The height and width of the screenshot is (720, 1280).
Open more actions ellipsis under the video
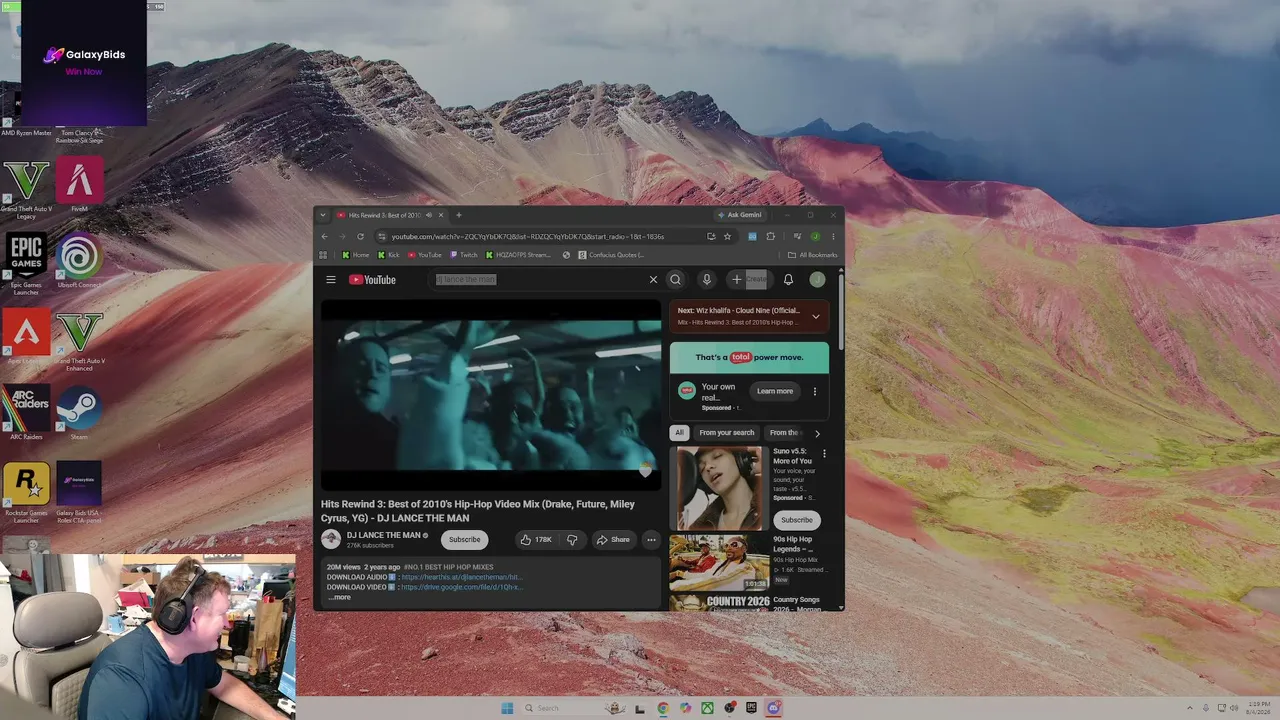(x=651, y=540)
